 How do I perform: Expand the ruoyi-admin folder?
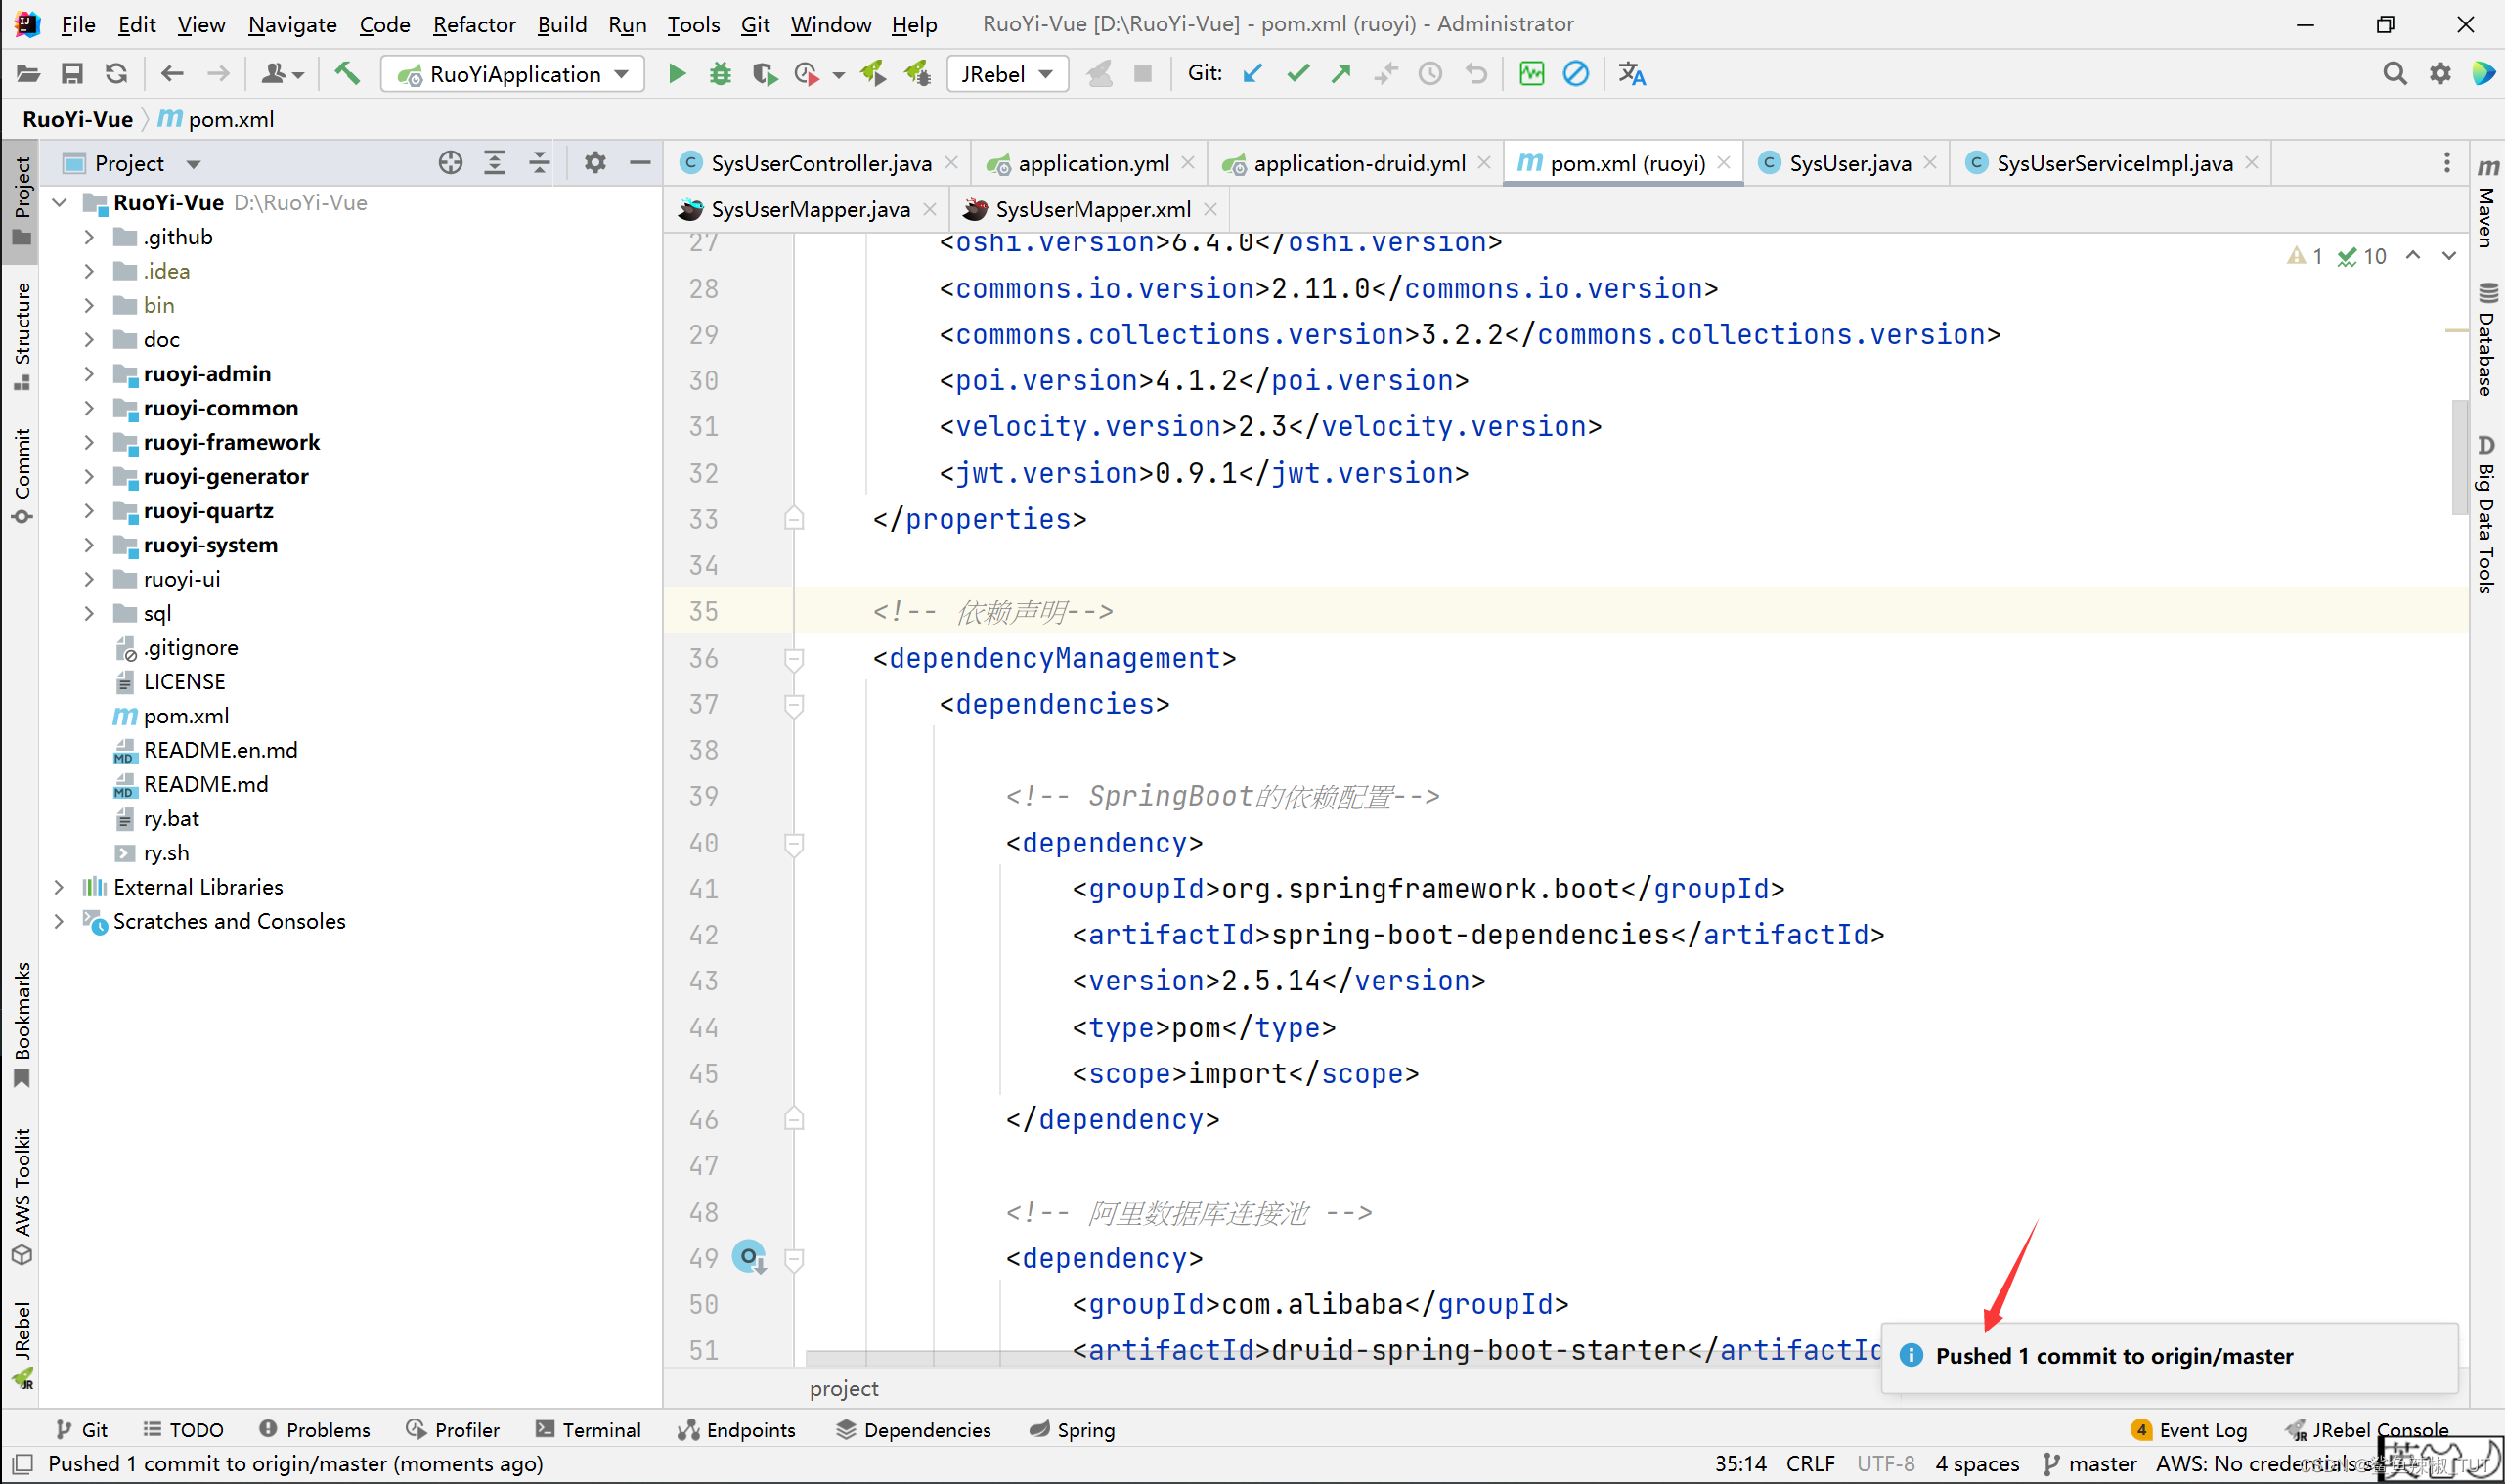(89, 374)
